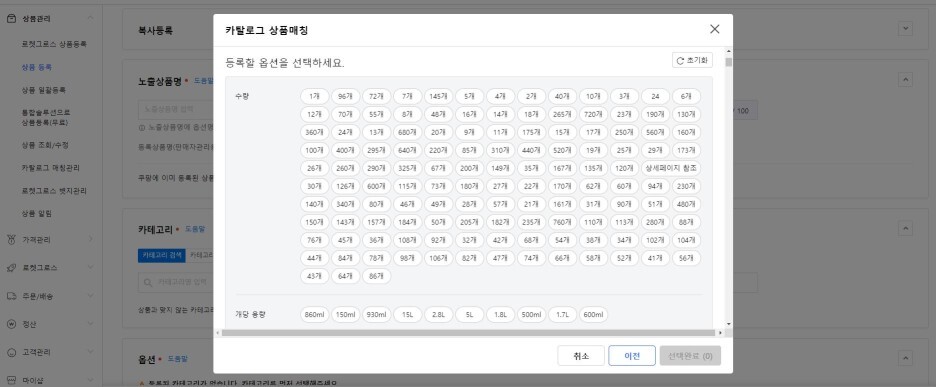Expand the 고객관리 sidebar chevron
936x387 pixels.
90,352
